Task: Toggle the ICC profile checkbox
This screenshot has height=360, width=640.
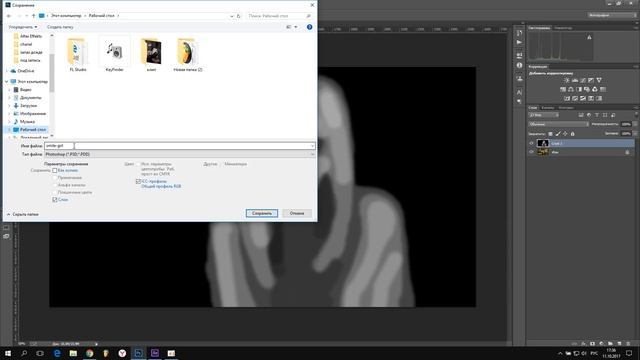Action: pyautogui.click(x=138, y=181)
